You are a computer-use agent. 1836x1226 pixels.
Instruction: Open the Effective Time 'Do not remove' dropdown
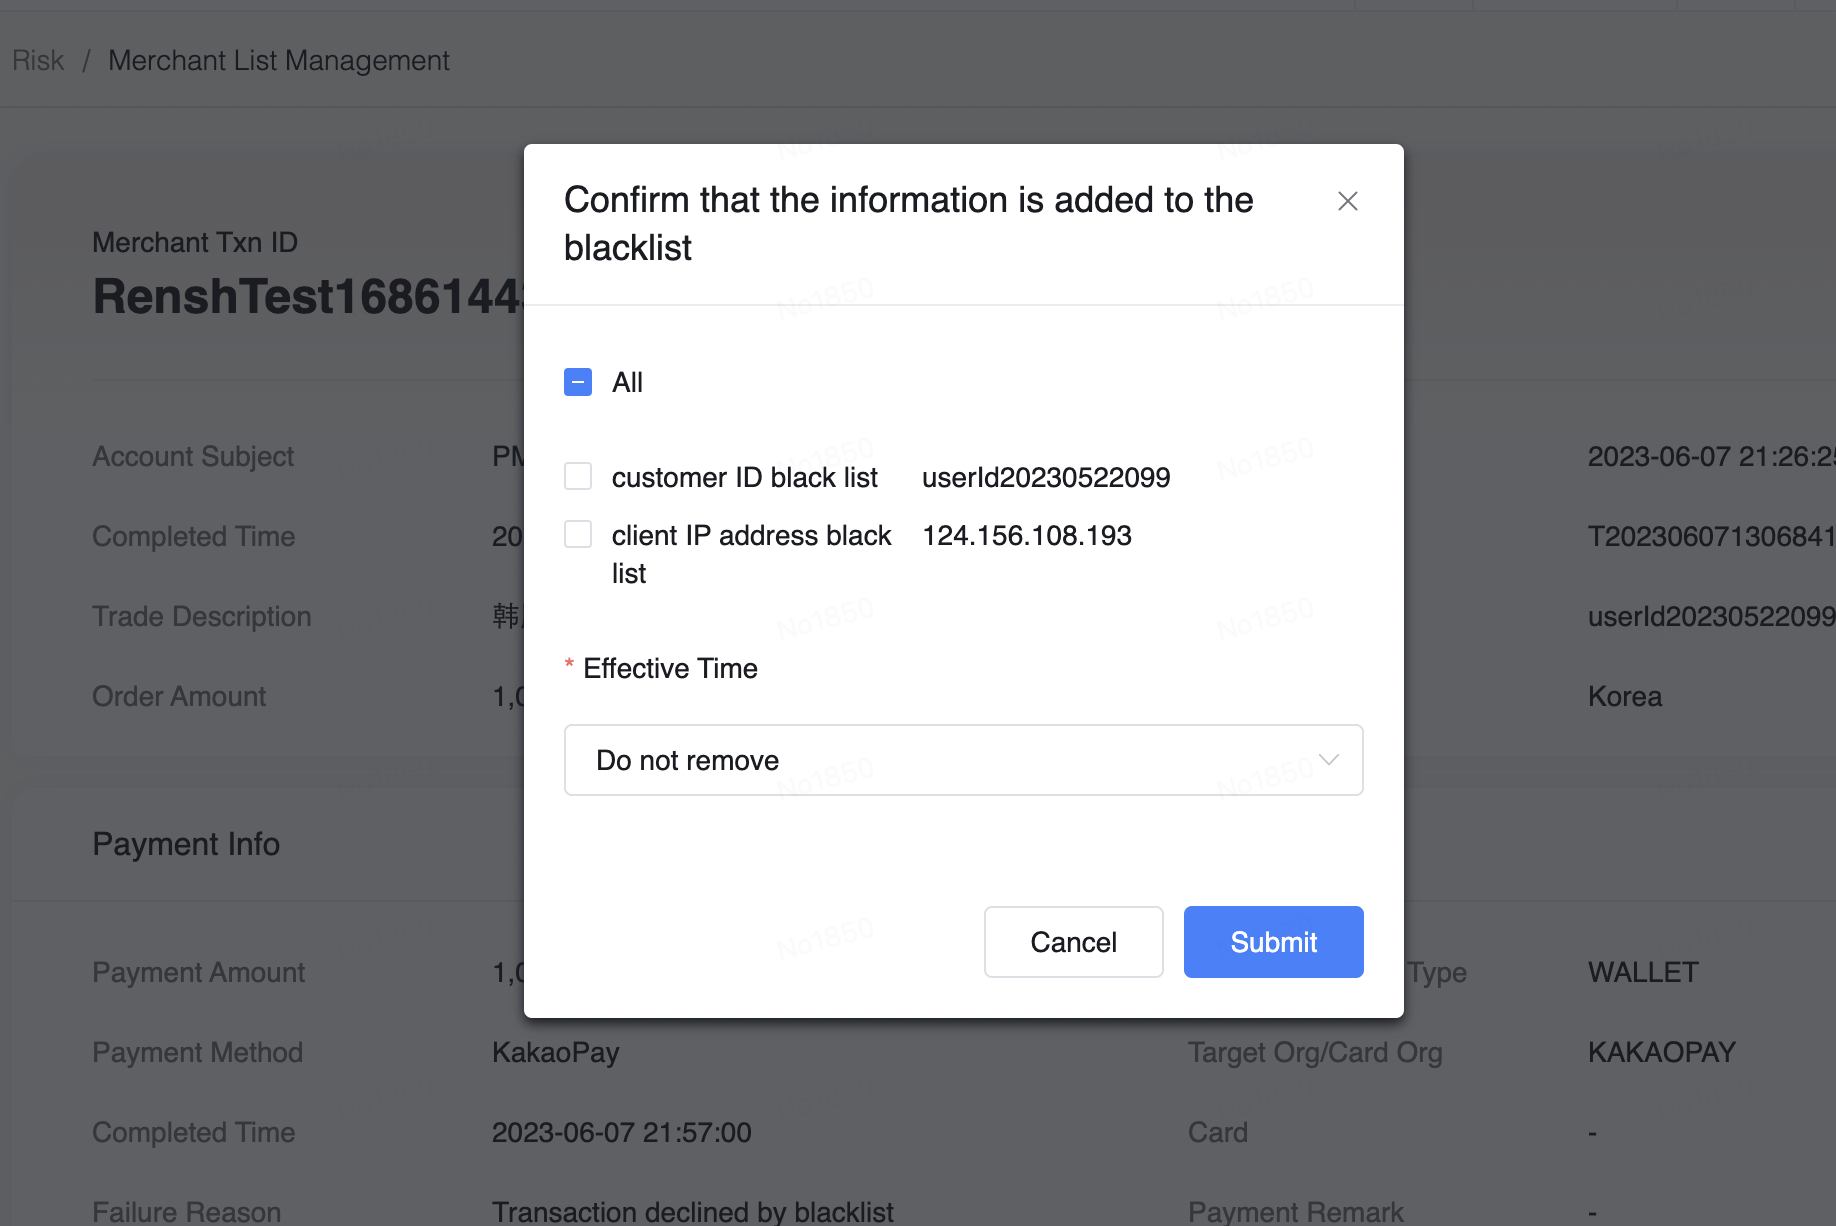[962, 760]
